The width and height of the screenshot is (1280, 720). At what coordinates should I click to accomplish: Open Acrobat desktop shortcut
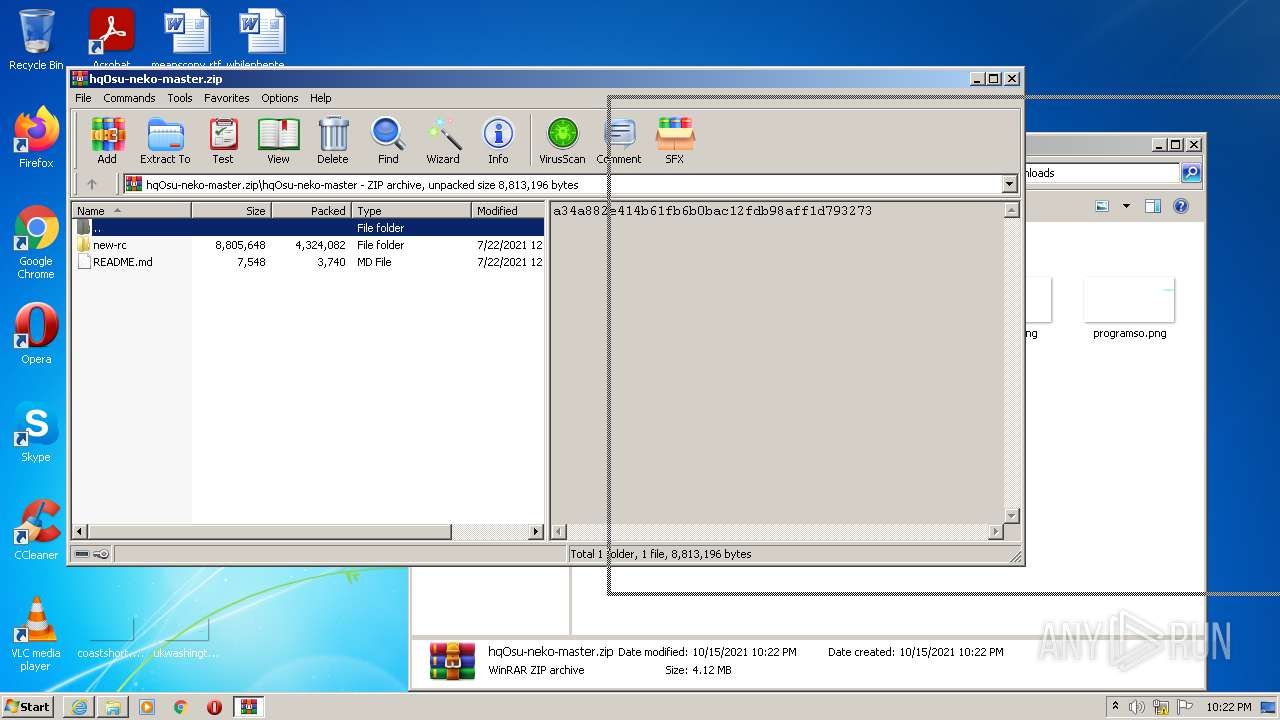point(111,40)
